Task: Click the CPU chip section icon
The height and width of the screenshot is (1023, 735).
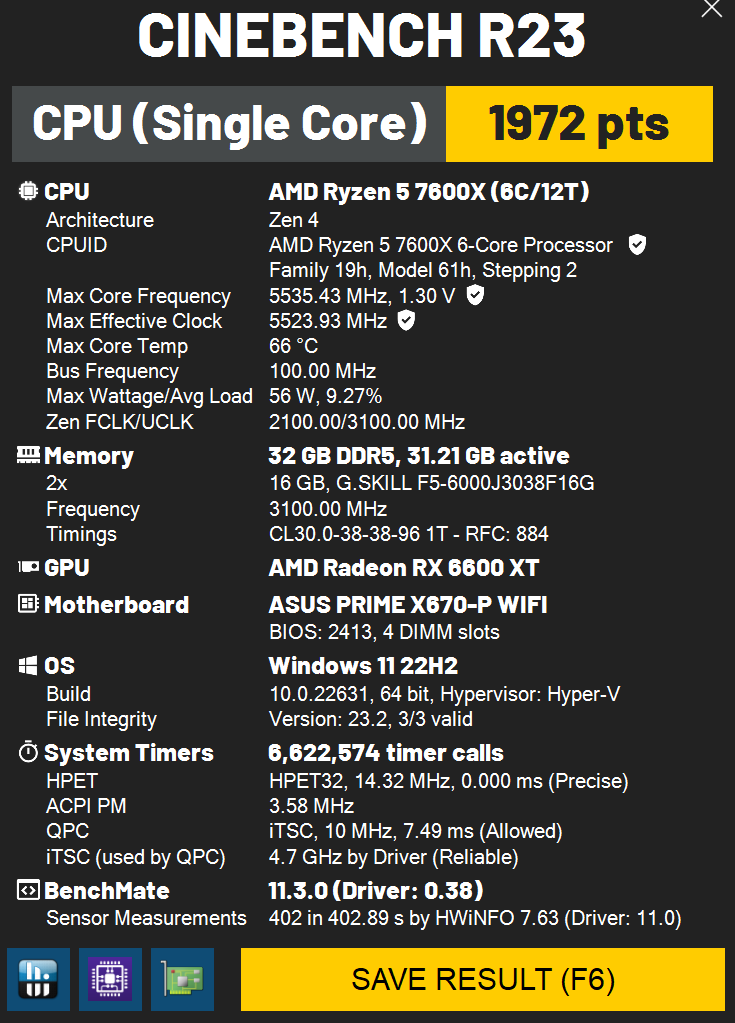Action: [x=28, y=191]
